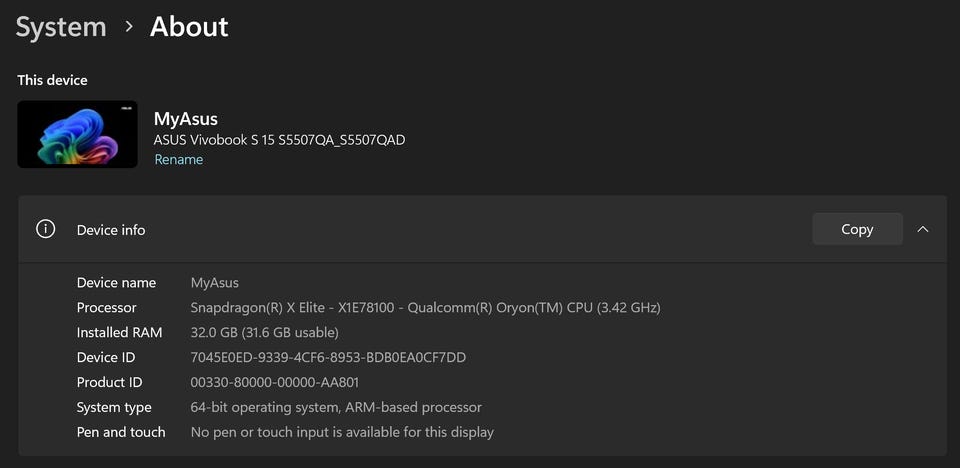Click the Device info section header label
The height and width of the screenshot is (468, 960).
[x=111, y=230]
